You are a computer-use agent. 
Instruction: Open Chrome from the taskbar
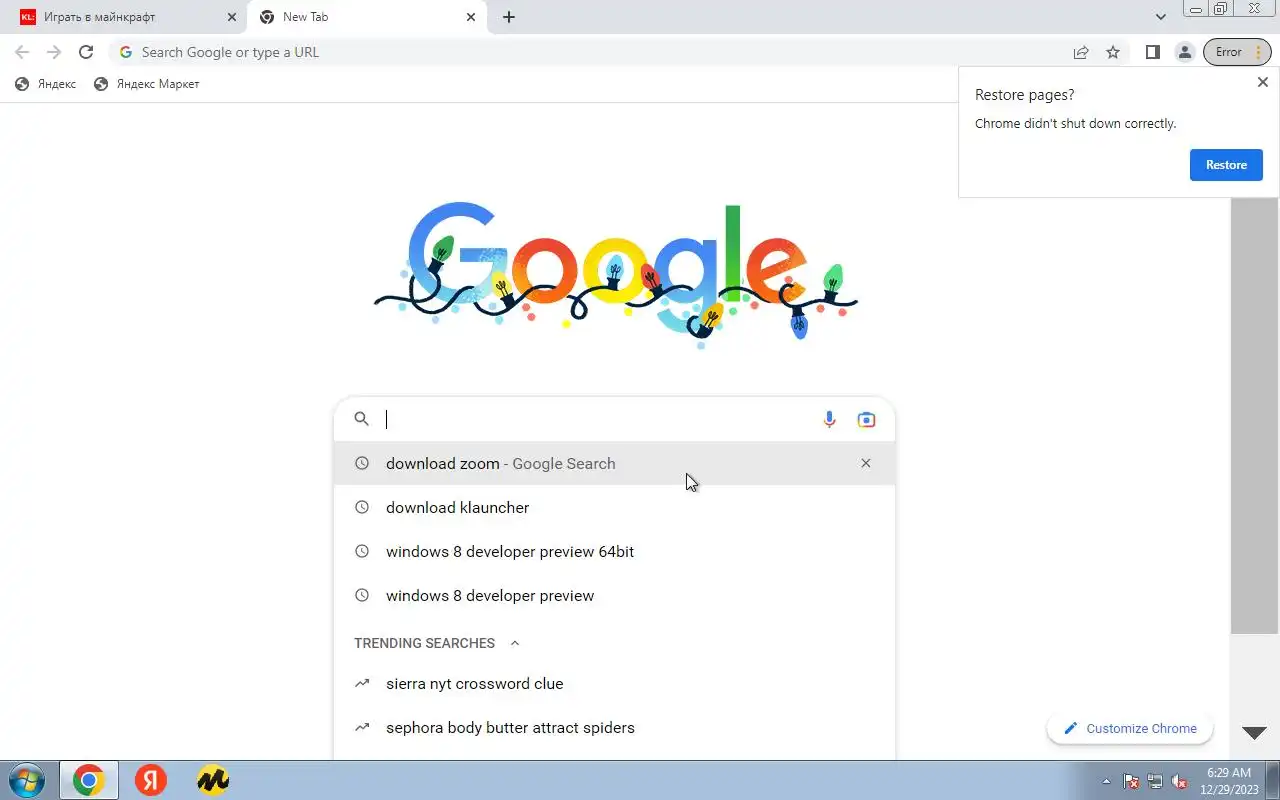[x=89, y=780]
